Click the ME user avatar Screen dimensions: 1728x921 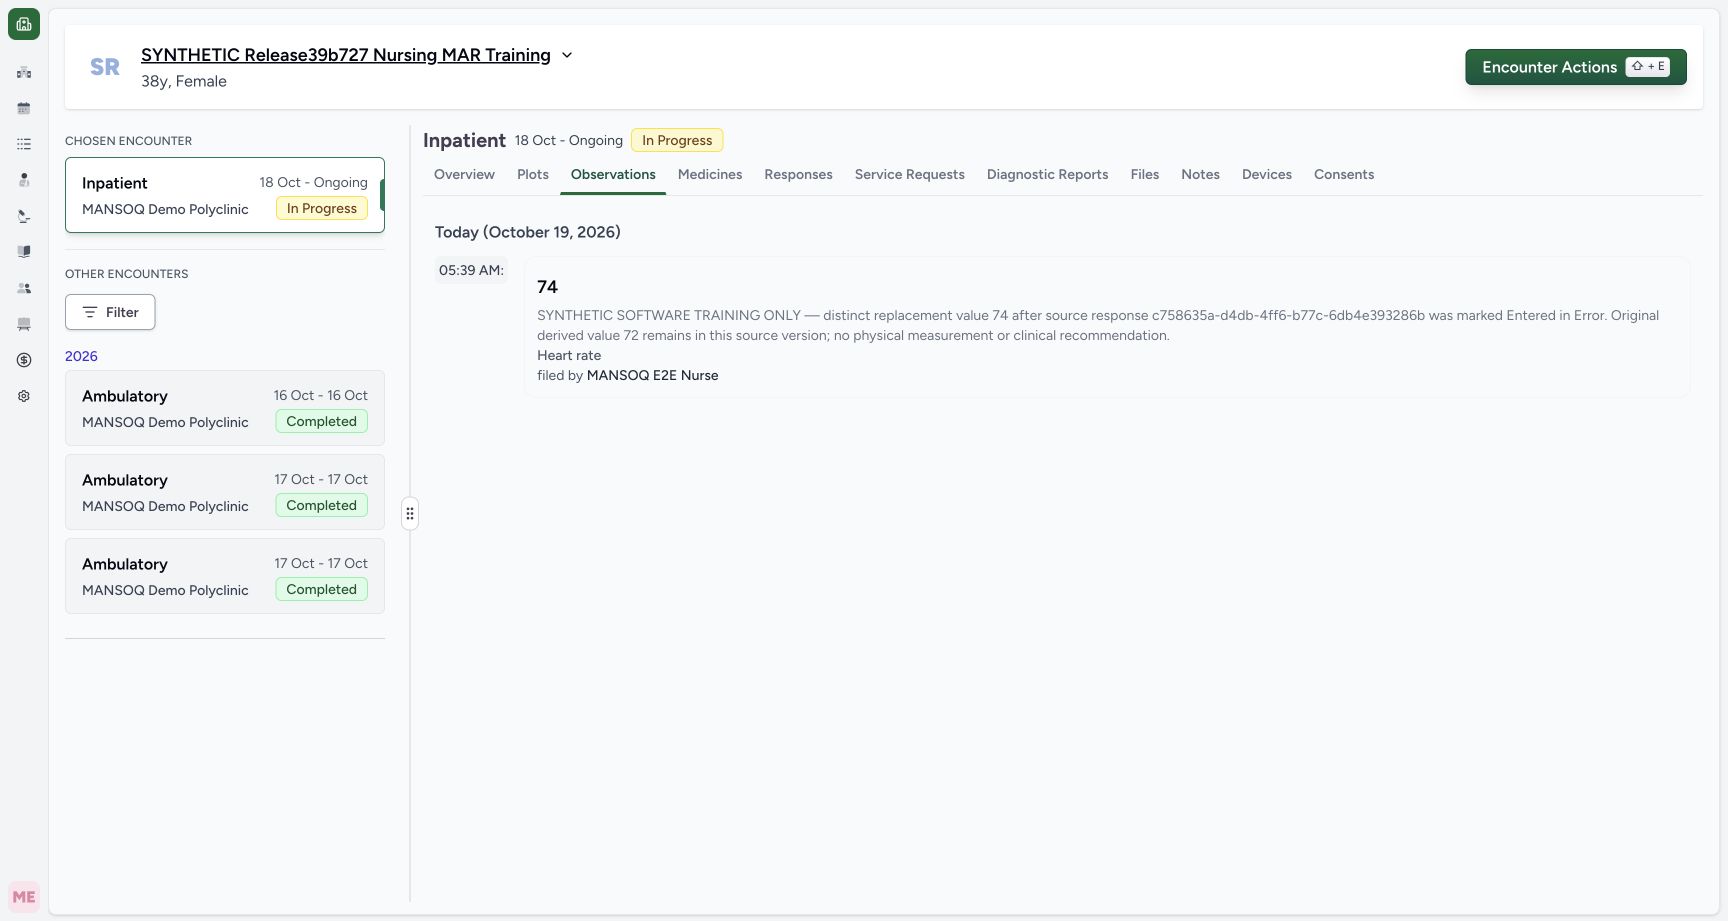point(24,897)
